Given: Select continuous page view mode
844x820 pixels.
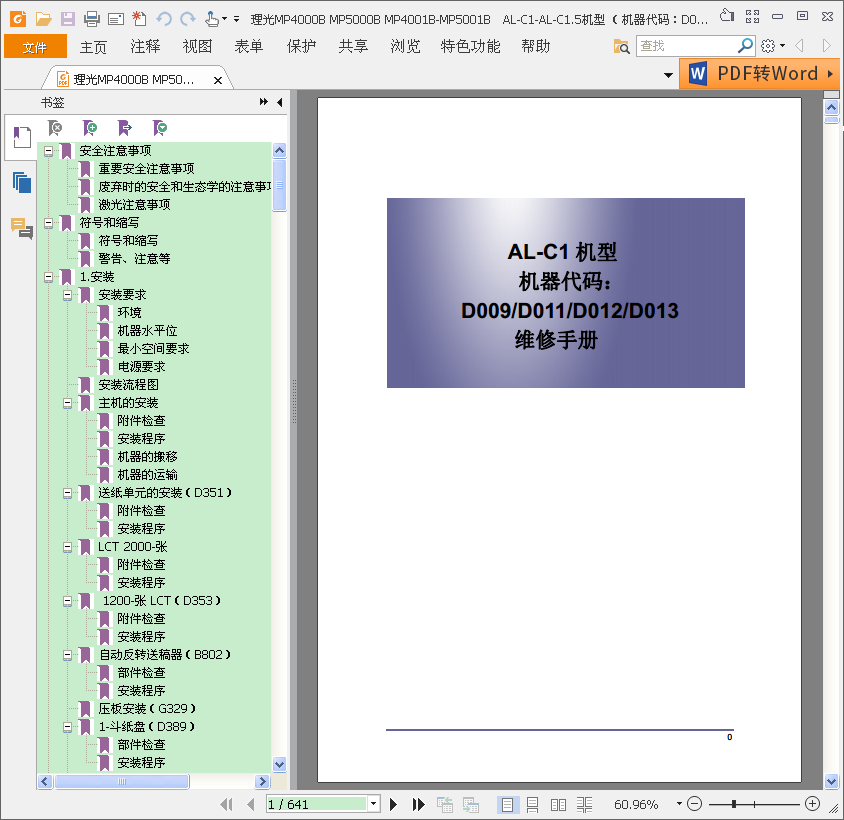Looking at the screenshot, I should click(x=532, y=804).
